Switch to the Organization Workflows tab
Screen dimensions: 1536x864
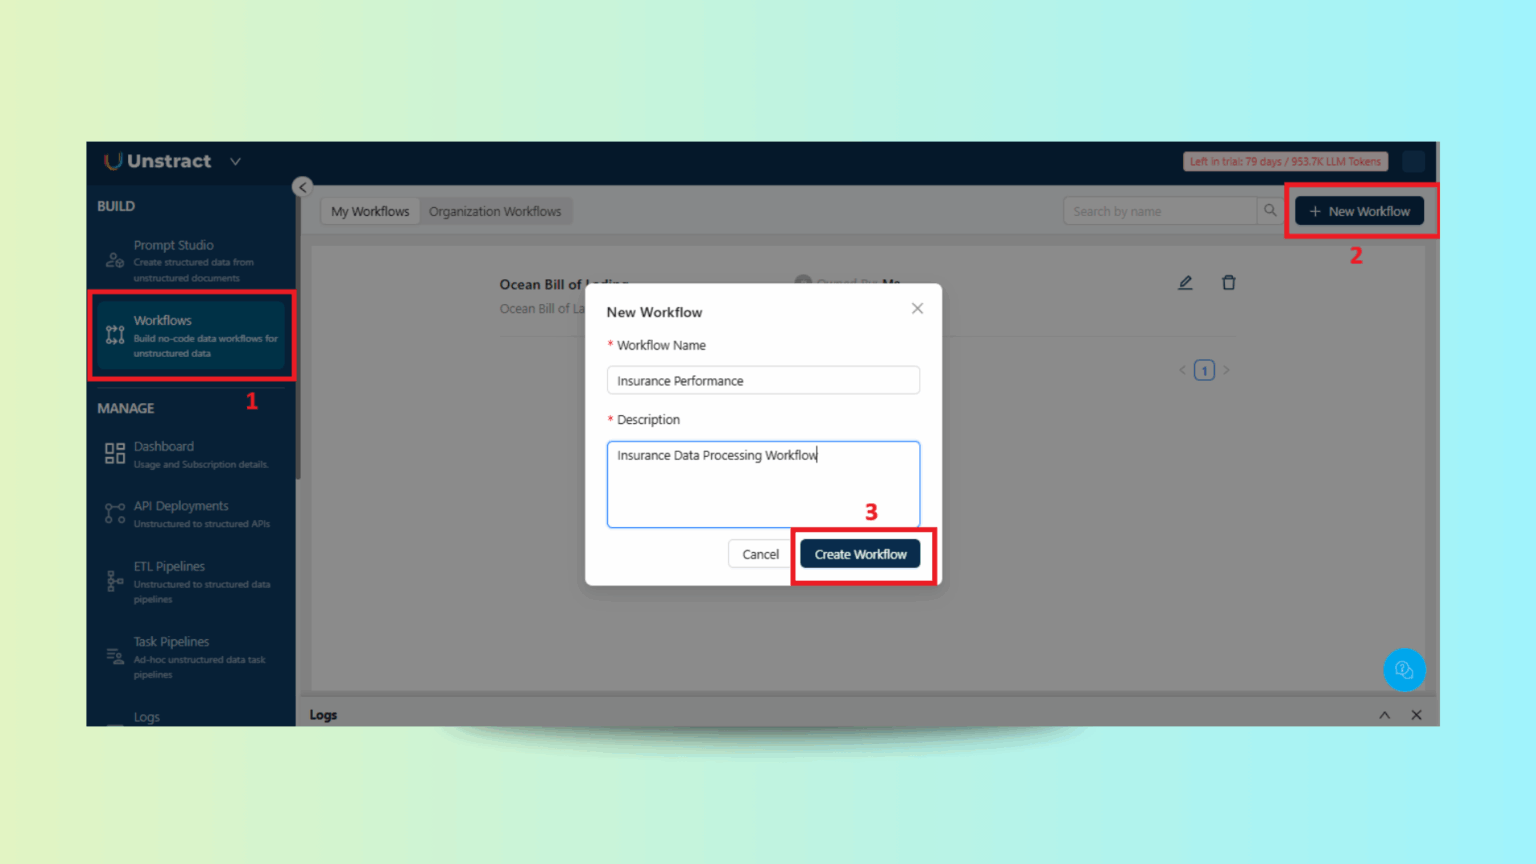(x=495, y=211)
